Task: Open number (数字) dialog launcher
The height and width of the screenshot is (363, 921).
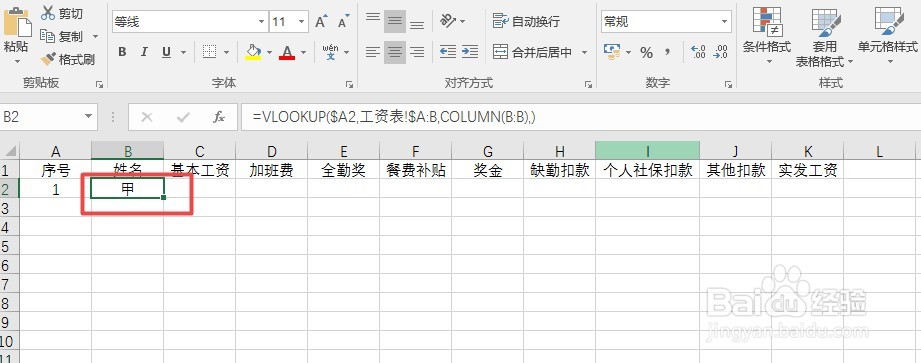Action: click(x=729, y=84)
